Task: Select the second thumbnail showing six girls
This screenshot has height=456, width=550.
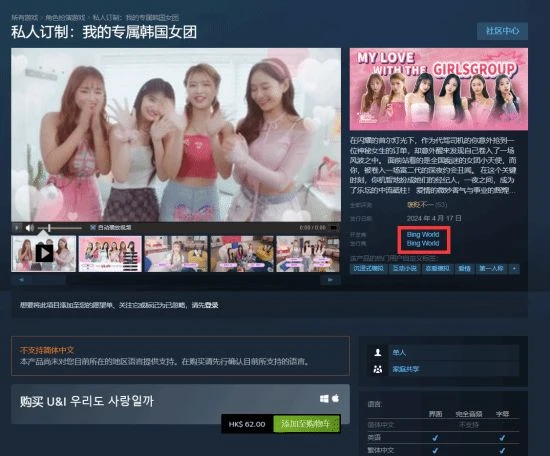Action: (110, 254)
